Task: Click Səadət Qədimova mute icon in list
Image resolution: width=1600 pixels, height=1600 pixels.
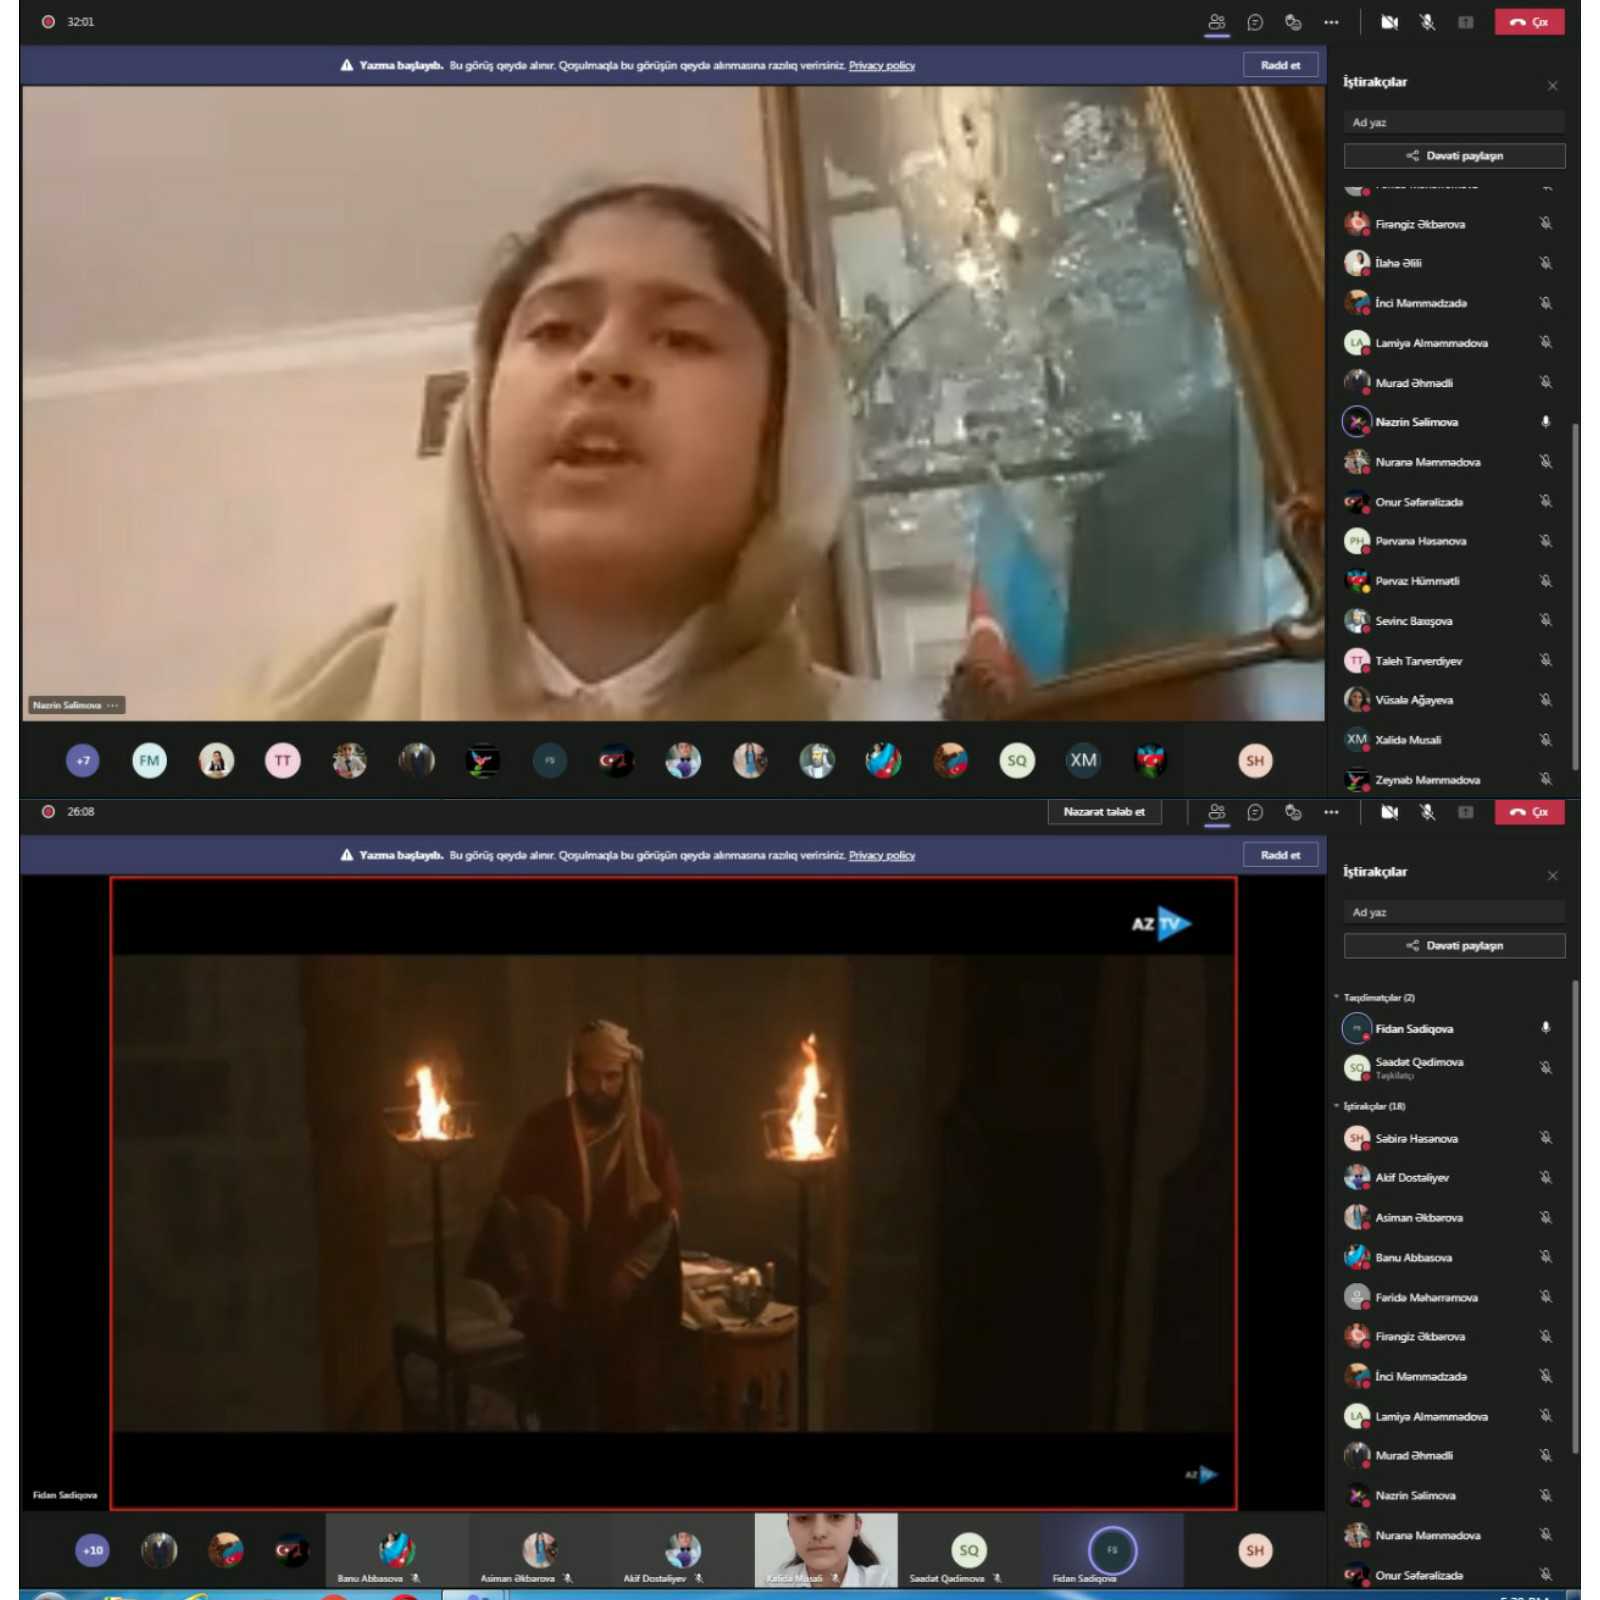Action: pos(1545,1067)
